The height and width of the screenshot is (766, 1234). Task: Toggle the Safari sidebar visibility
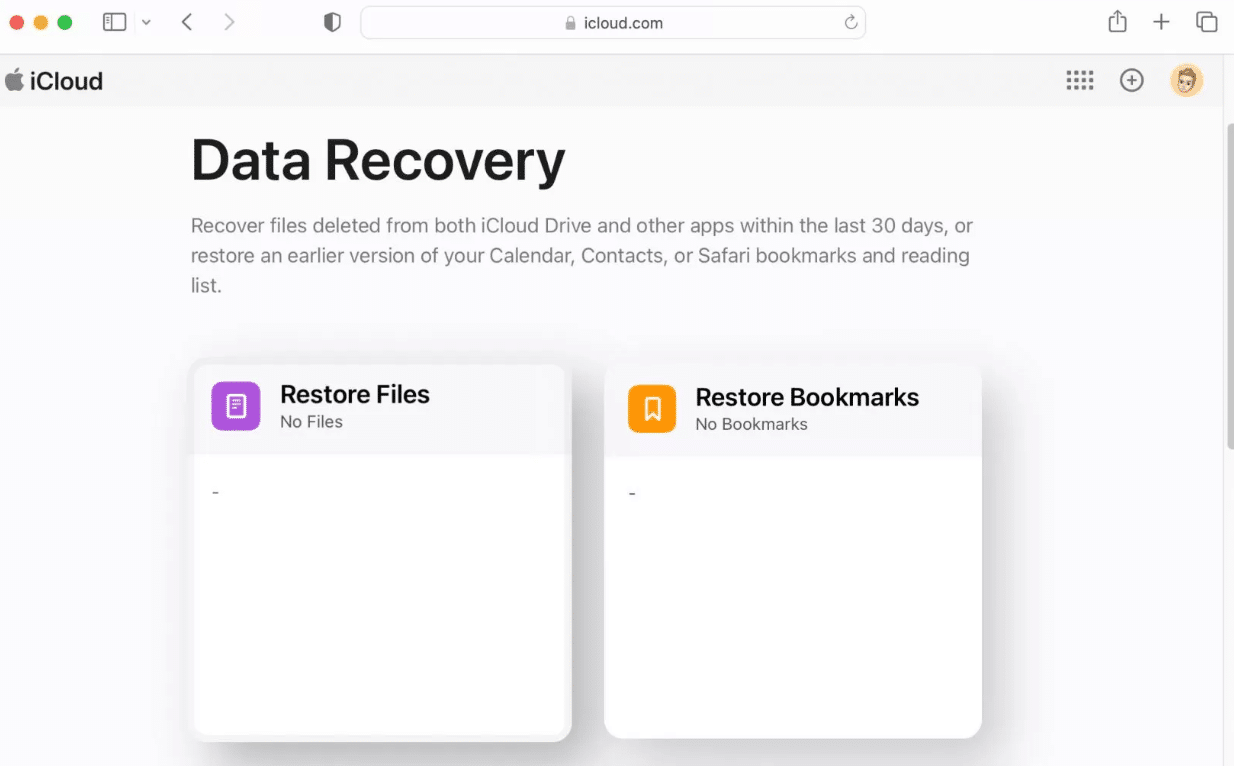coord(113,21)
